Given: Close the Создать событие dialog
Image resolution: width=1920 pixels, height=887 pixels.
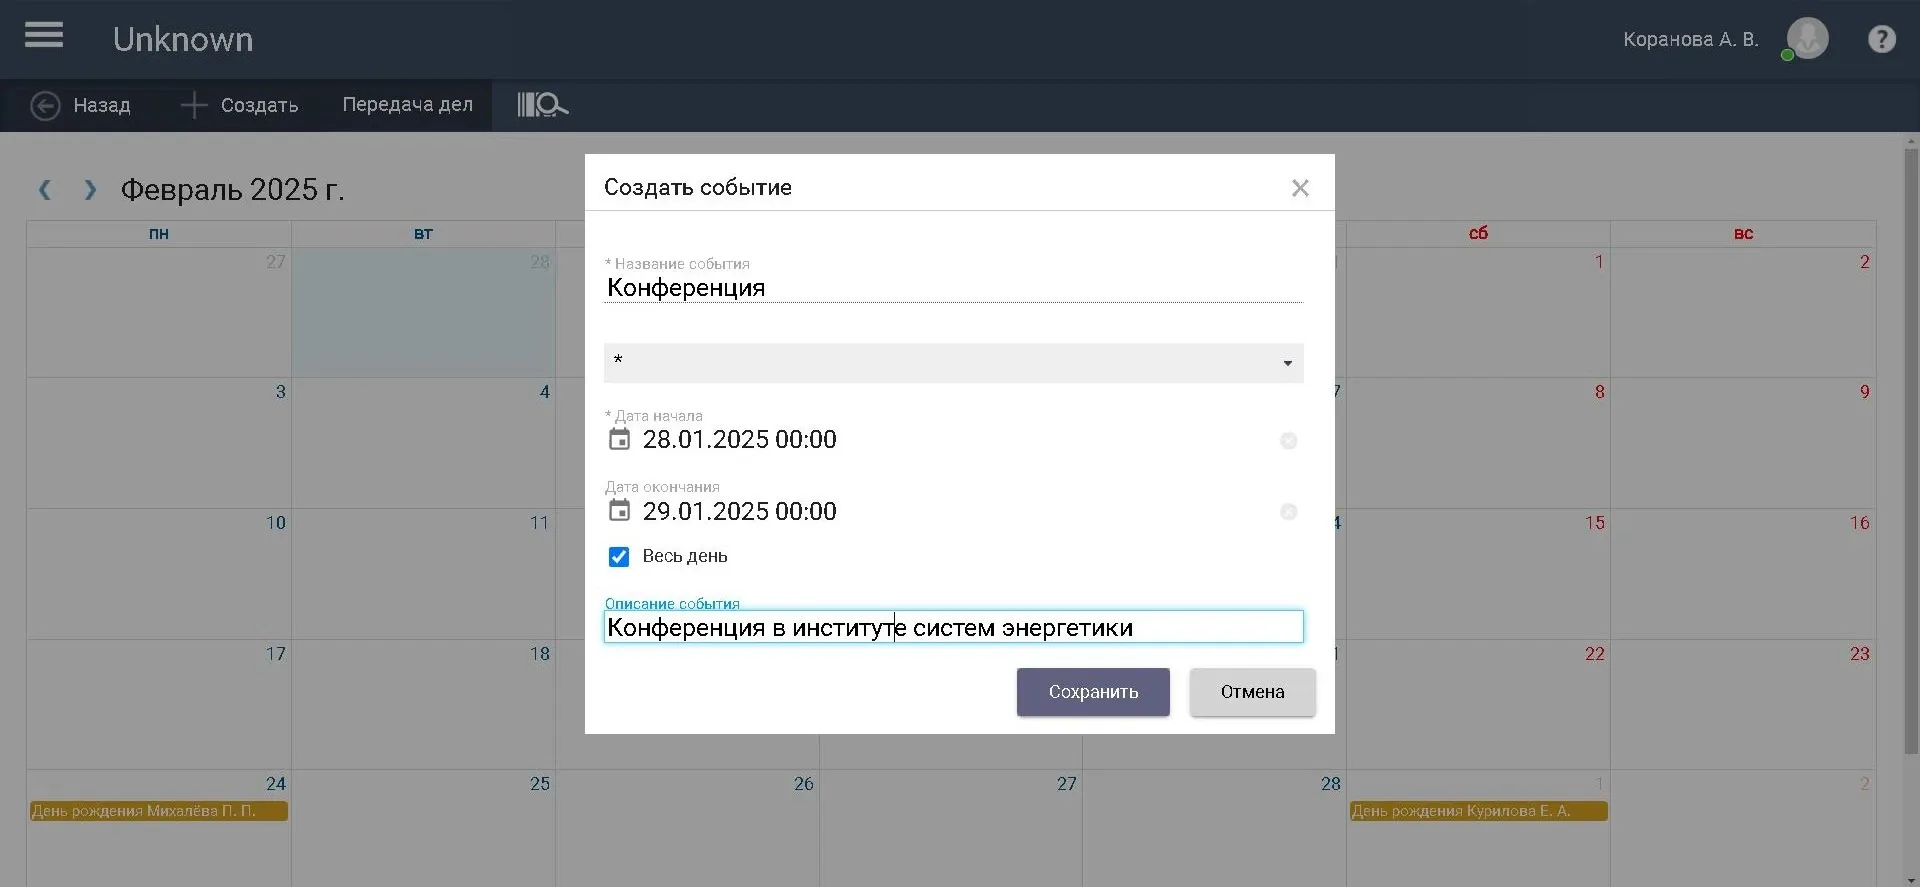Looking at the screenshot, I should tap(1299, 188).
